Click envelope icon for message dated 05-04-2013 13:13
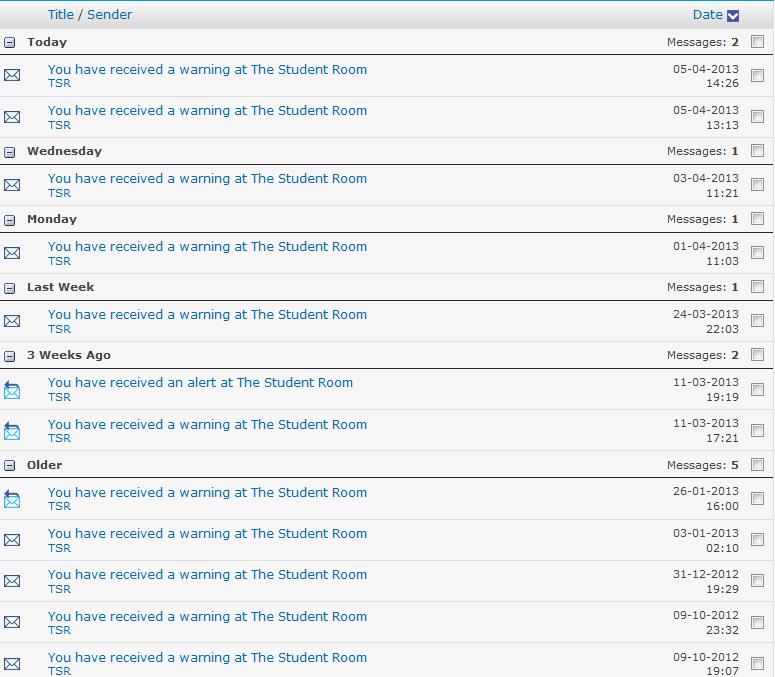This screenshot has height=677, width=775. tap(12, 117)
